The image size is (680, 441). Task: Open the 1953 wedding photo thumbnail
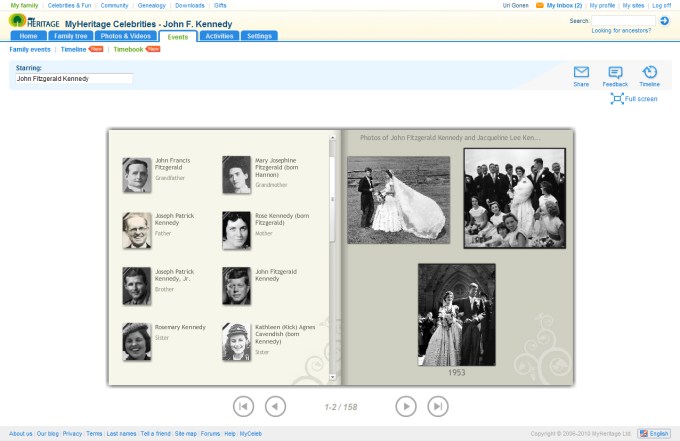click(456, 314)
